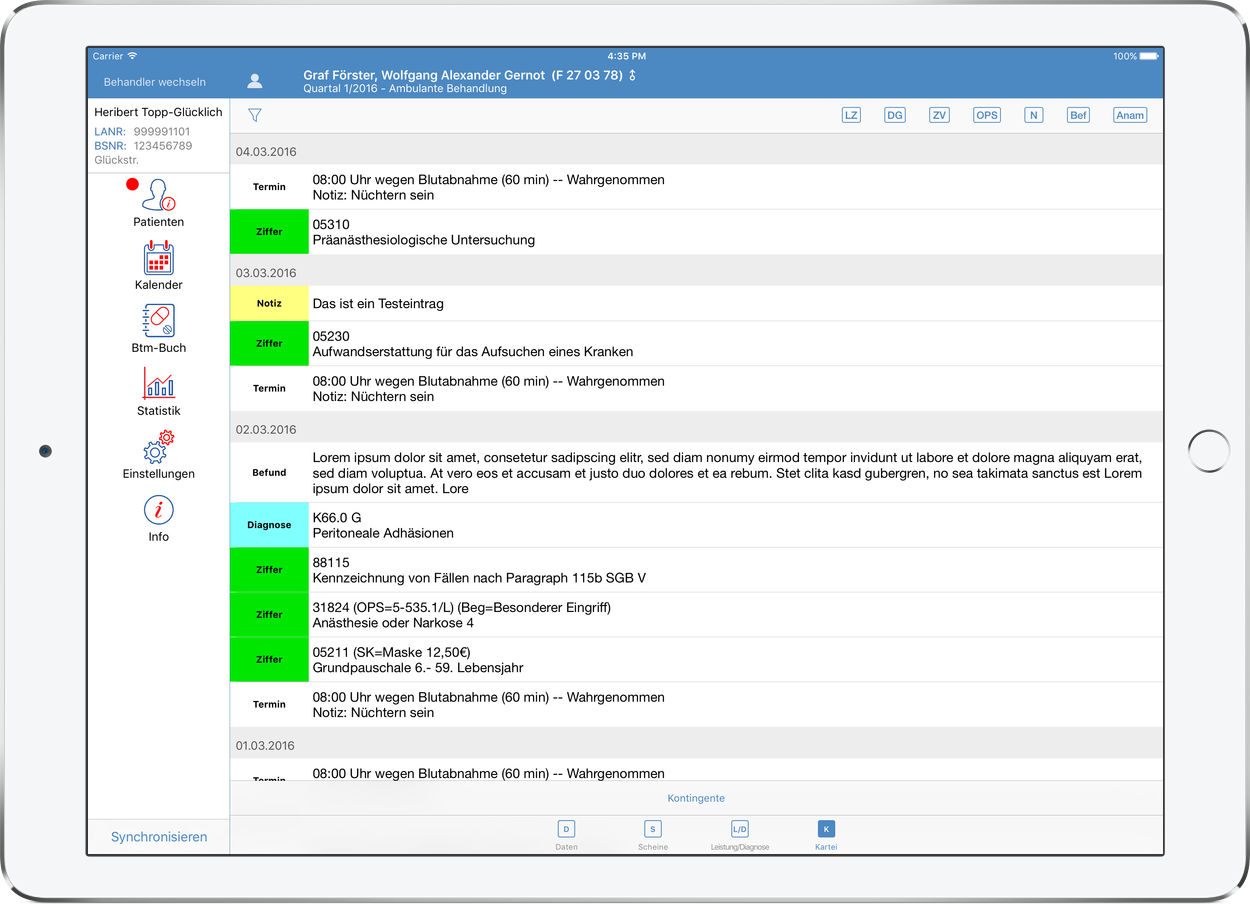Switch to the Daten tab

point(566,835)
